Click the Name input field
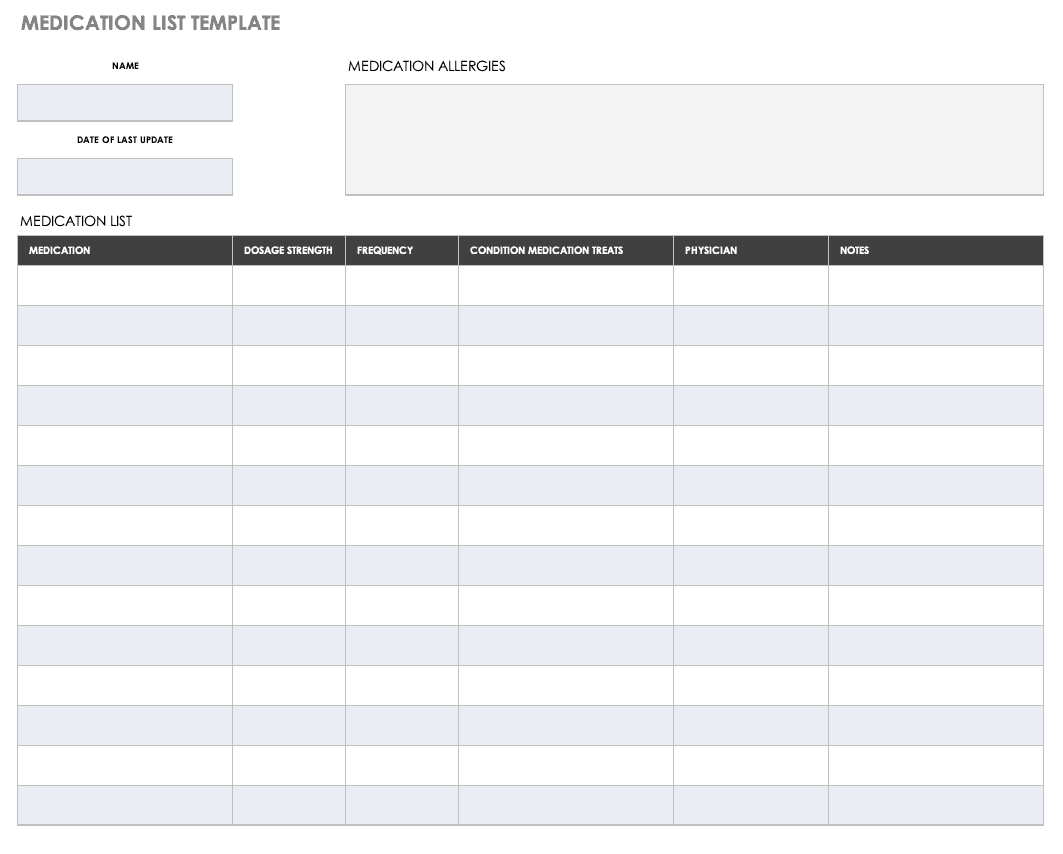The height and width of the screenshot is (854, 1063). tap(124, 102)
